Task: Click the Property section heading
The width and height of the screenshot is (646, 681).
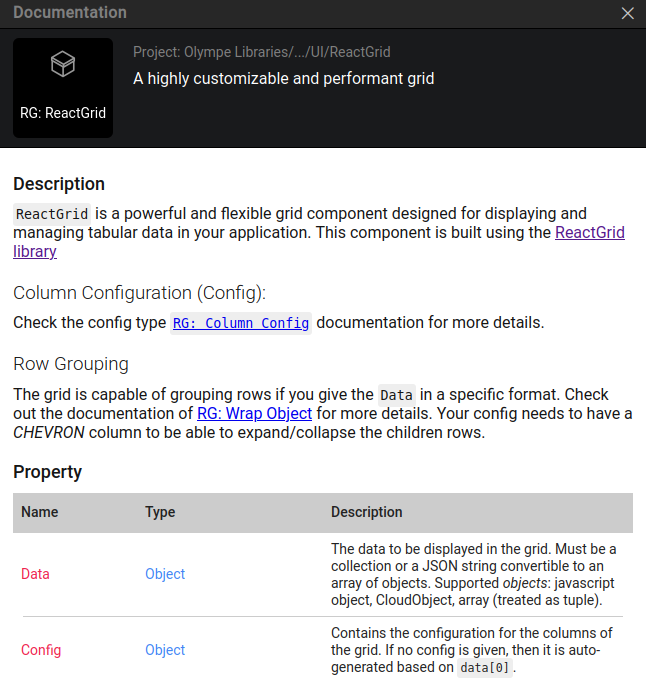Action: [47, 472]
